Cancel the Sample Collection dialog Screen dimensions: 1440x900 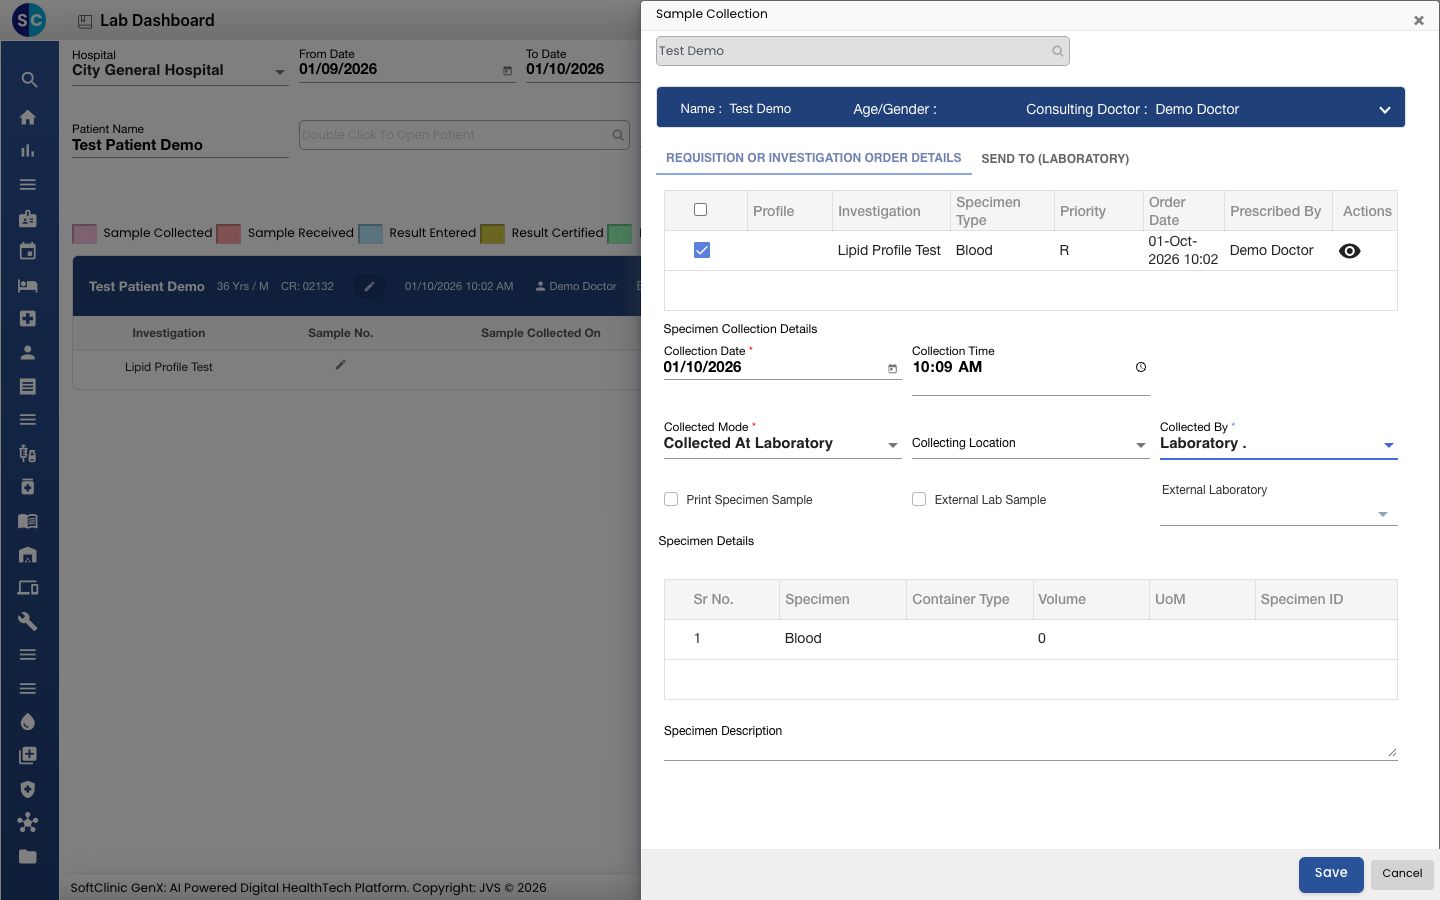(1402, 874)
